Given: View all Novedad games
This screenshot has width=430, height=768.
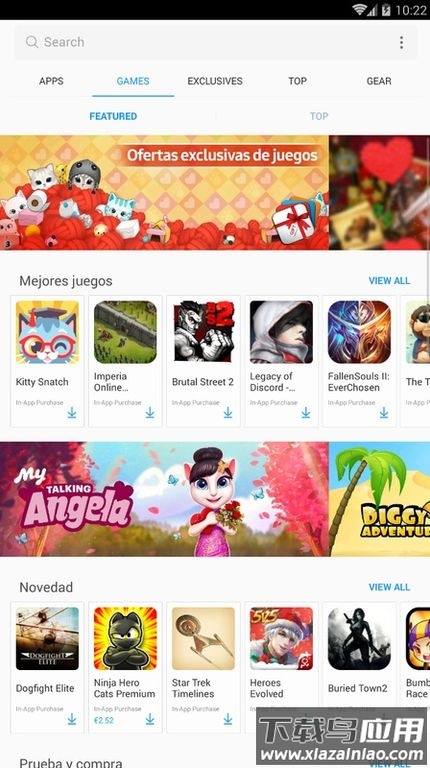Looking at the screenshot, I should [389, 587].
